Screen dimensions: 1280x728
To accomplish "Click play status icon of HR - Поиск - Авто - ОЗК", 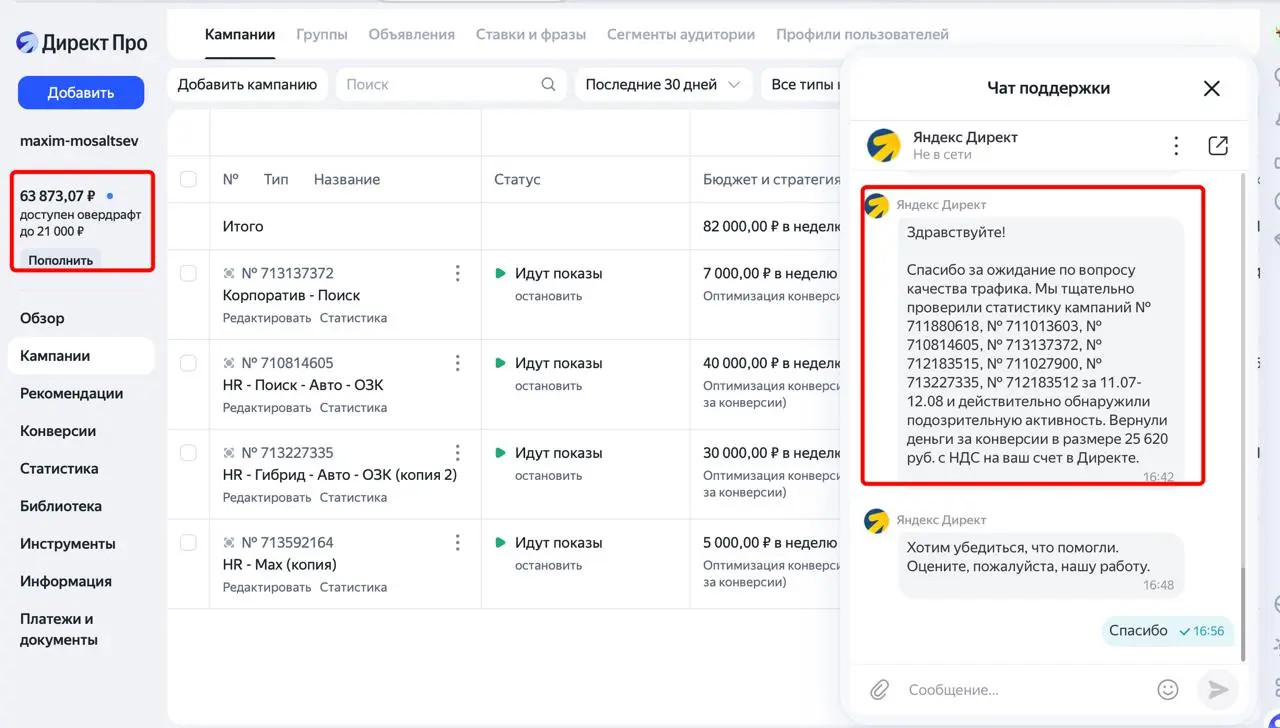I will [x=501, y=363].
